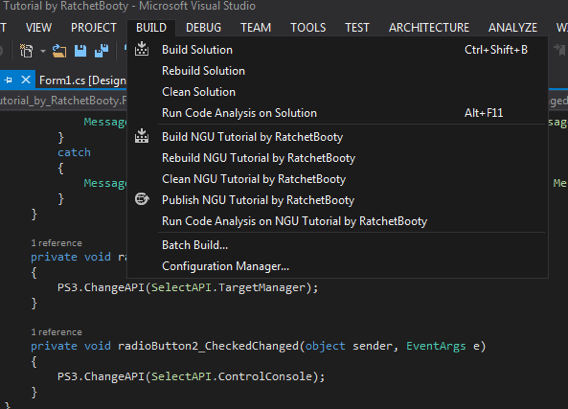Switch to Form1.cs [Design] tab
568x409 pixels.
(83, 80)
